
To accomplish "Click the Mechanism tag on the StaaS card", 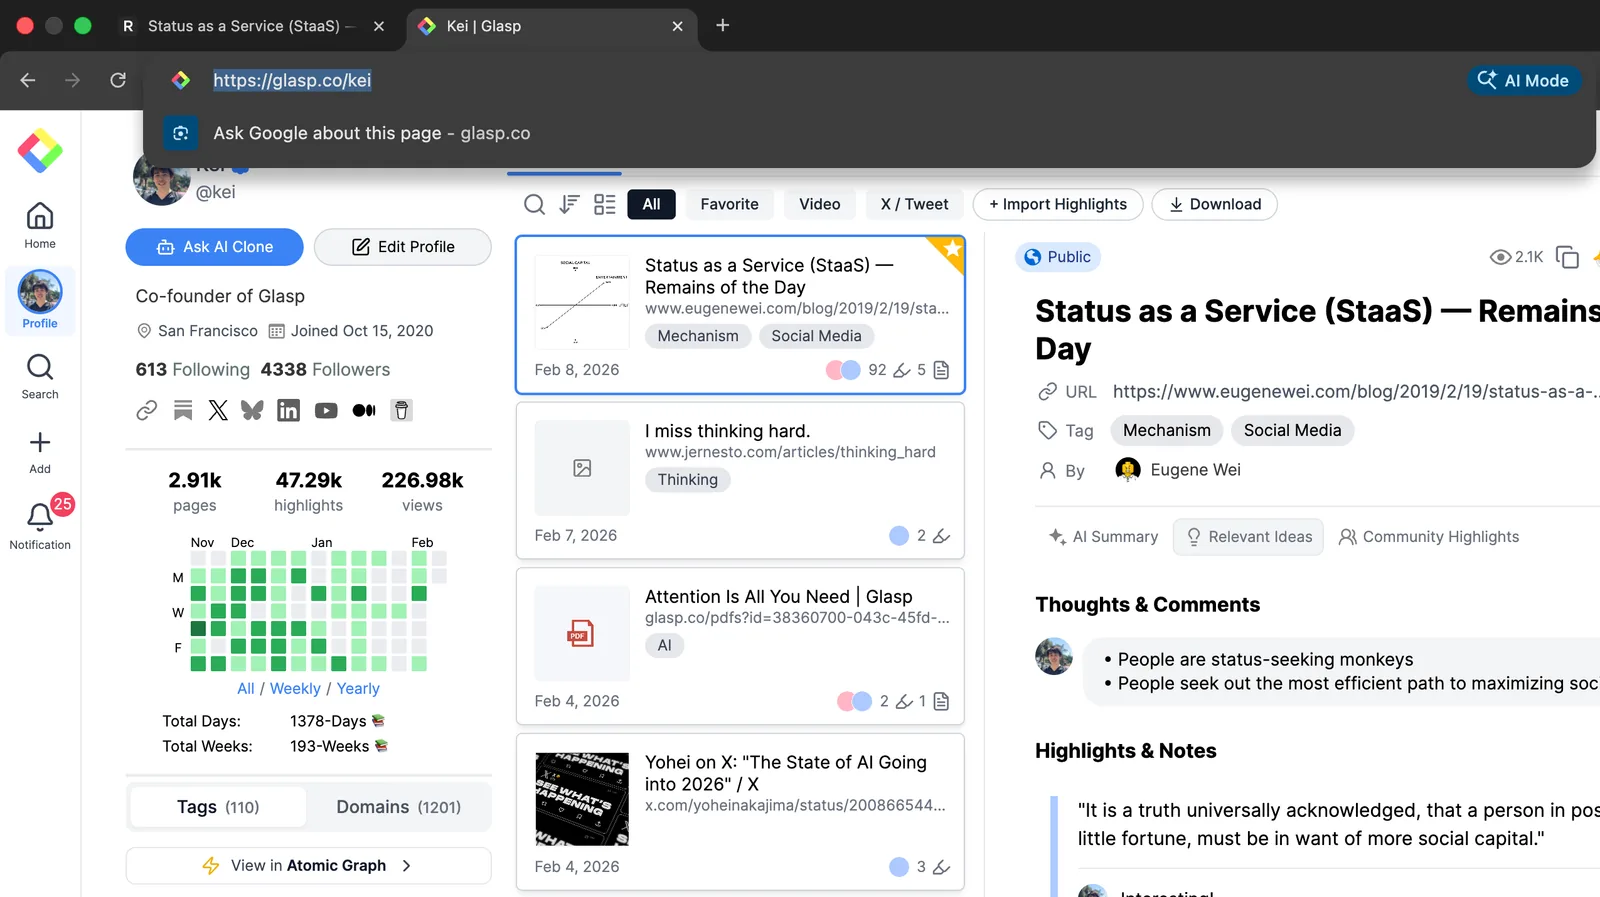I will point(698,337).
